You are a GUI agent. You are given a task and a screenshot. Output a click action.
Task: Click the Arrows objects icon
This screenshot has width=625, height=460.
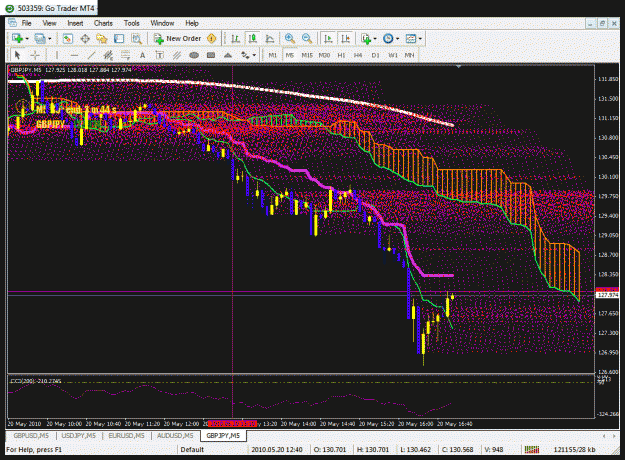click(245, 55)
